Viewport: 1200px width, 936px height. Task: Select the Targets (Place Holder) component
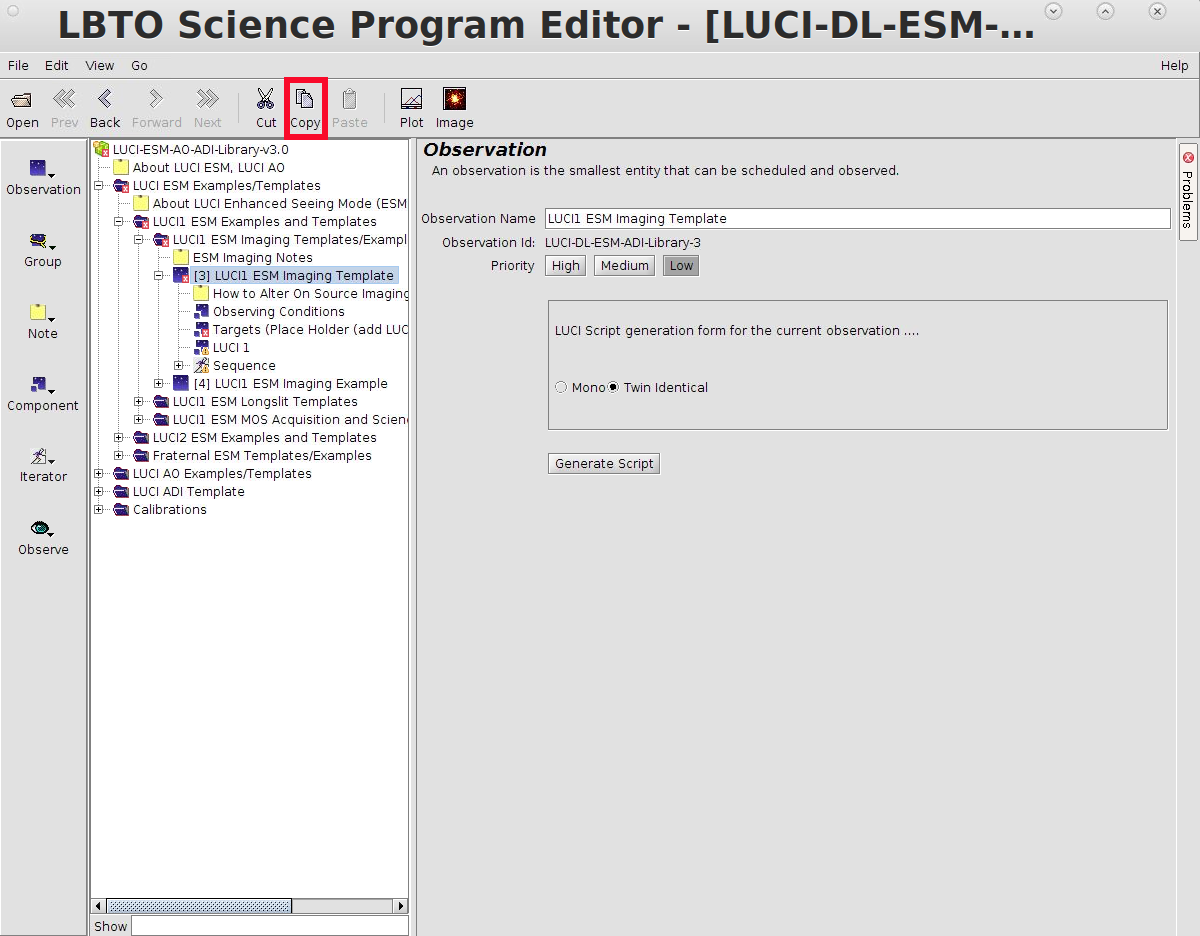301,329
